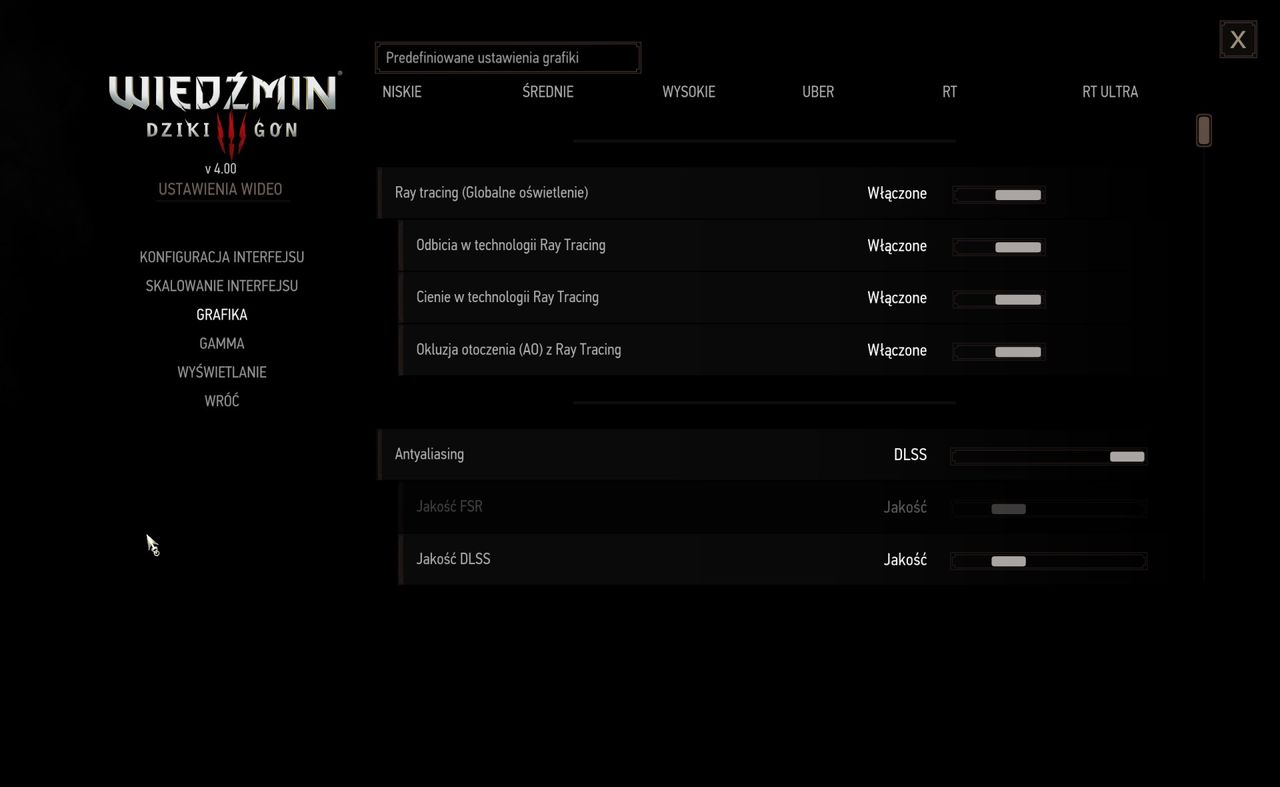Click the DLSS value of Antyaliasing
Image resolution: width=1280 pixels, height=787 pixels.
click(910, 455)
